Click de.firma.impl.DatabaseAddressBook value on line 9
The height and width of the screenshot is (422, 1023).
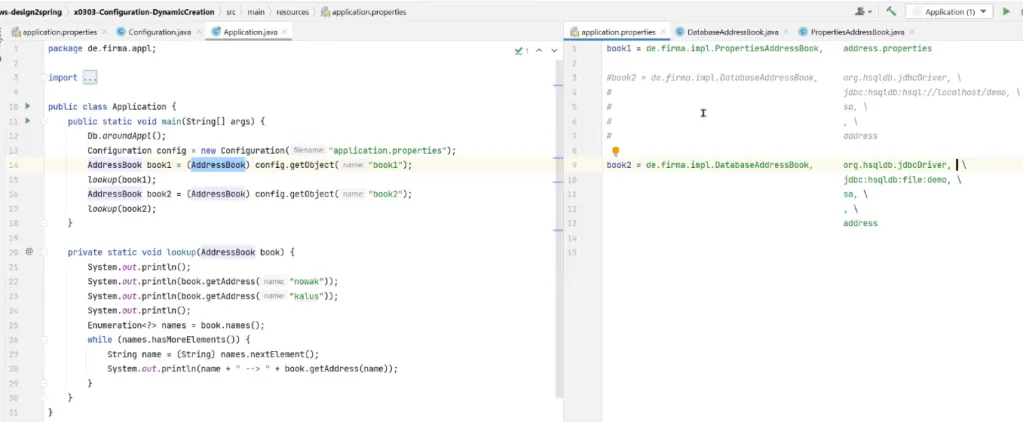click(x=729, y=165)
